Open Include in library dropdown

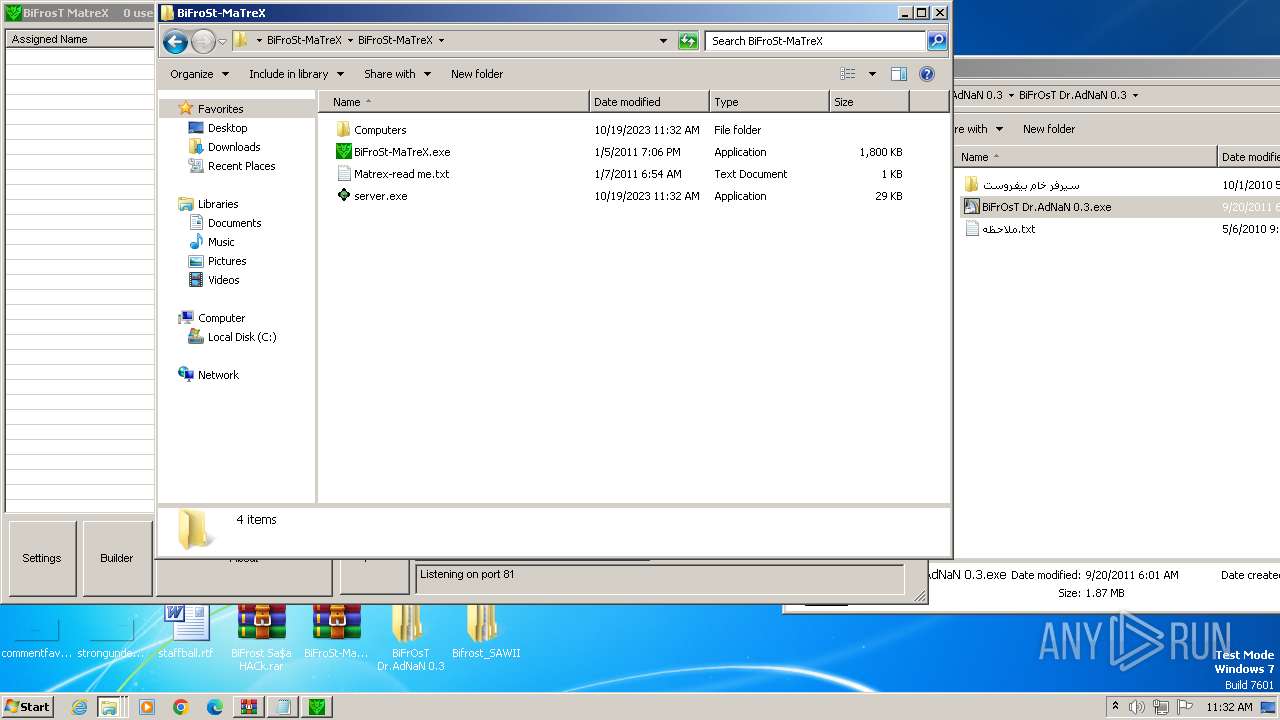296,74
